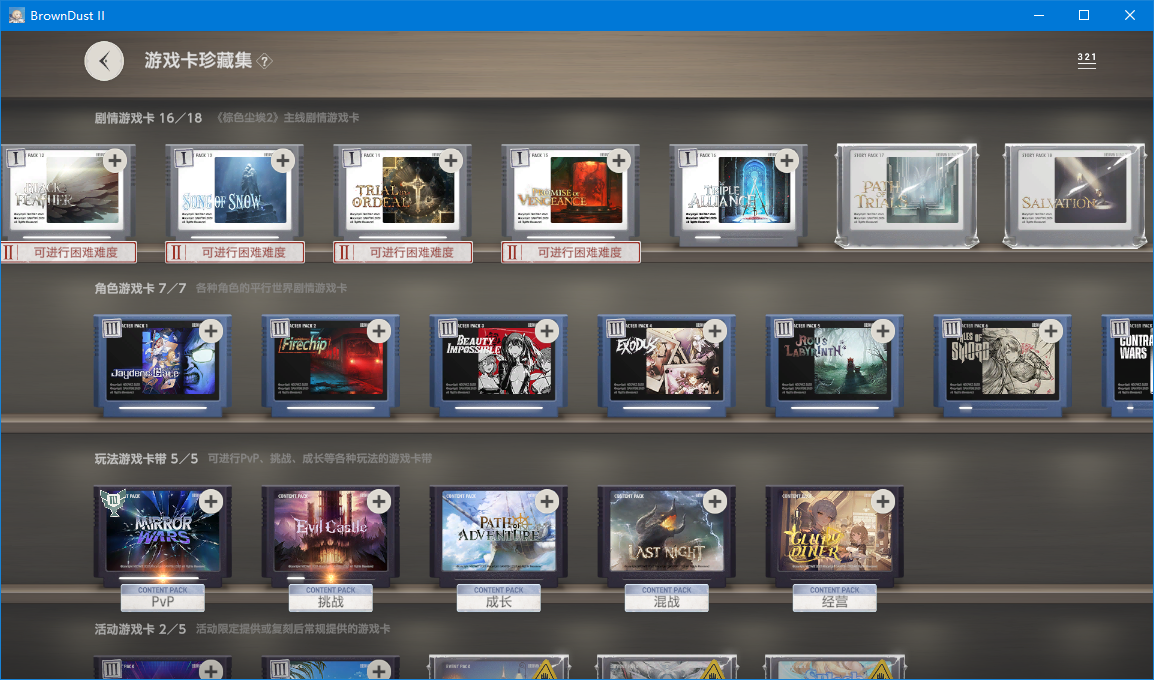Open the Triple Alliance cartridge
The height and width of the screenshot is (680, 1154).
[x=738, y=195]
